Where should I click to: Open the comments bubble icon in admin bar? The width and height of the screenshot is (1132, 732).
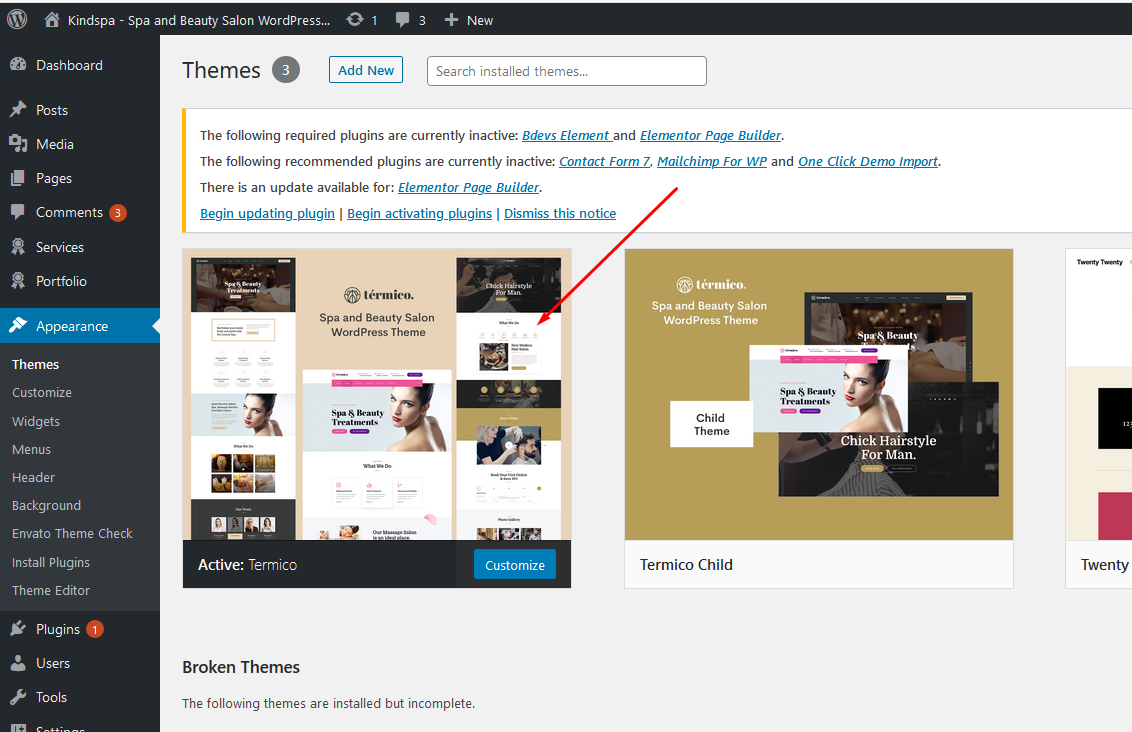tap(402, 20)
